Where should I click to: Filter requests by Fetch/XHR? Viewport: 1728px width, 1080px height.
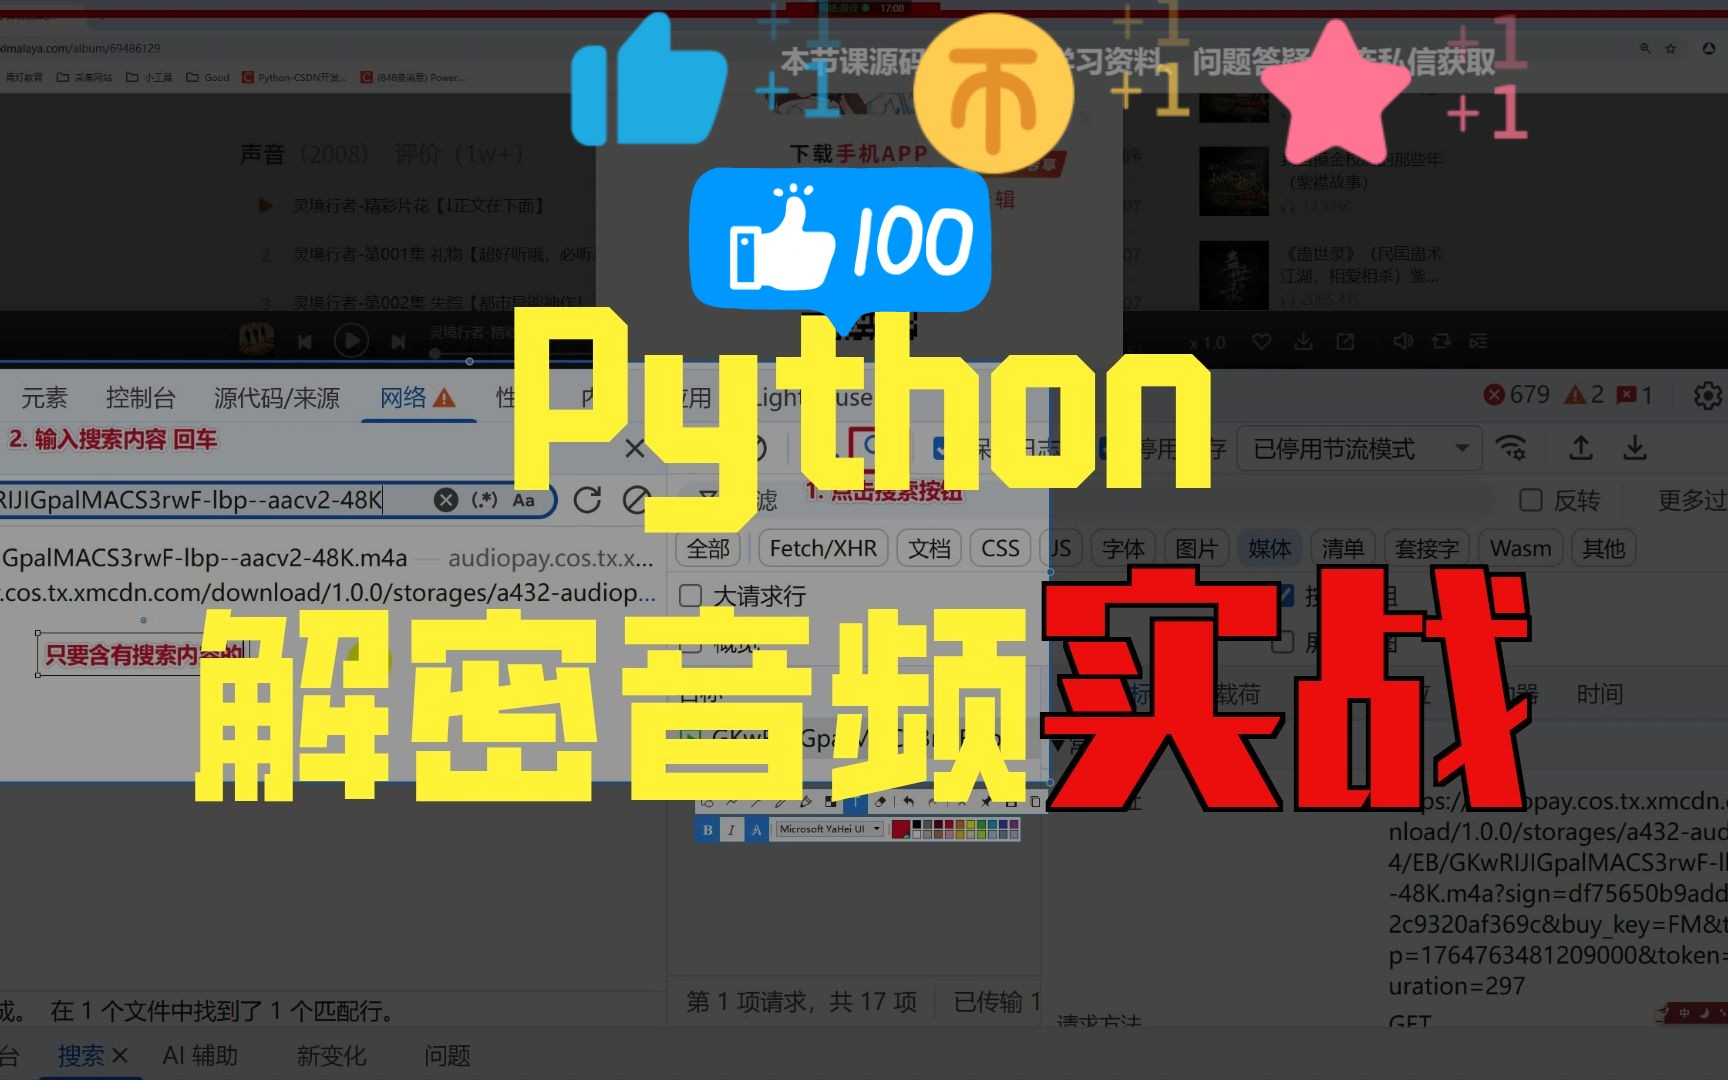pyautogui.click(x=823, y=548)
